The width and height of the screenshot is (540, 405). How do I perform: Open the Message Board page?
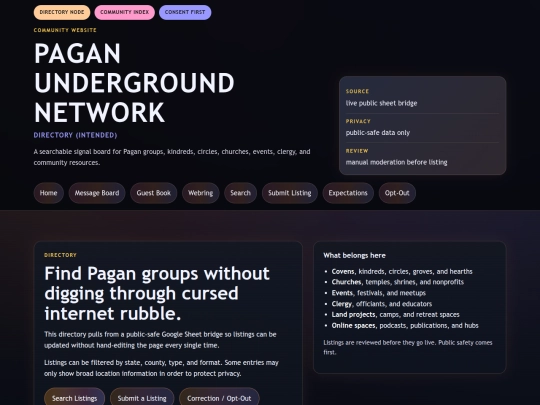pos(97,193)
